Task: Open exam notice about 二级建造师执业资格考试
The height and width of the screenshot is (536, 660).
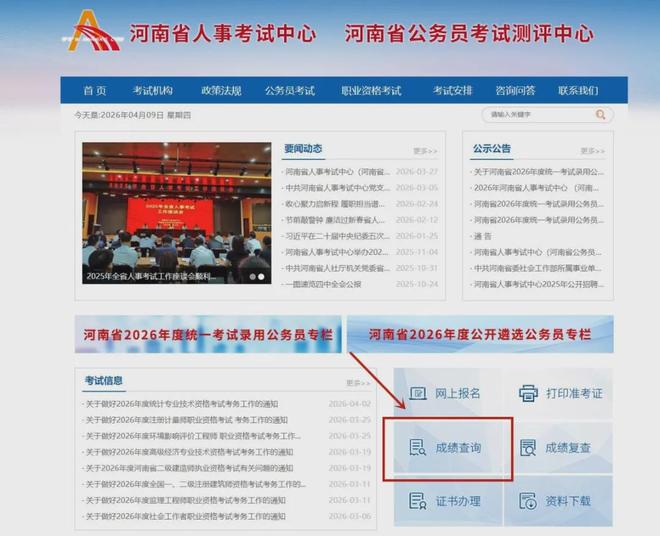Action: pos(189,468)
